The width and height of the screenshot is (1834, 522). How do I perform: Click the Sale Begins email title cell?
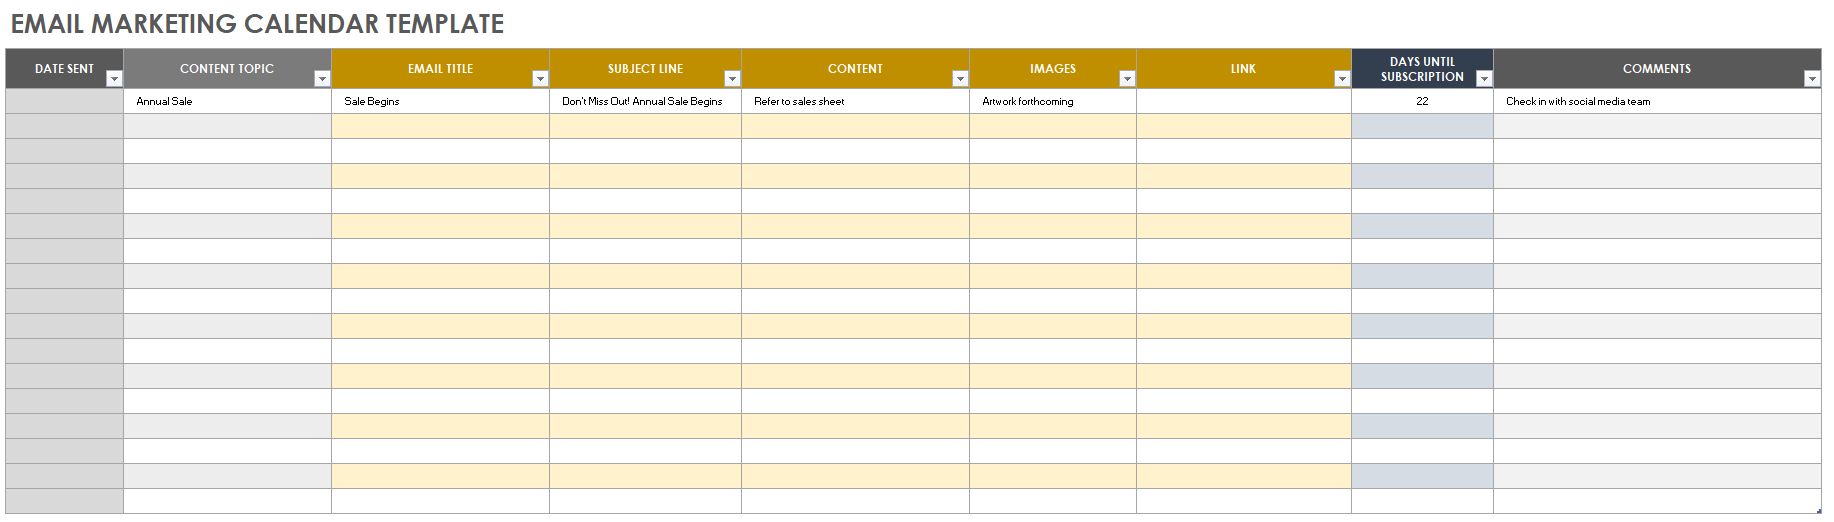[x=440, y=101]
